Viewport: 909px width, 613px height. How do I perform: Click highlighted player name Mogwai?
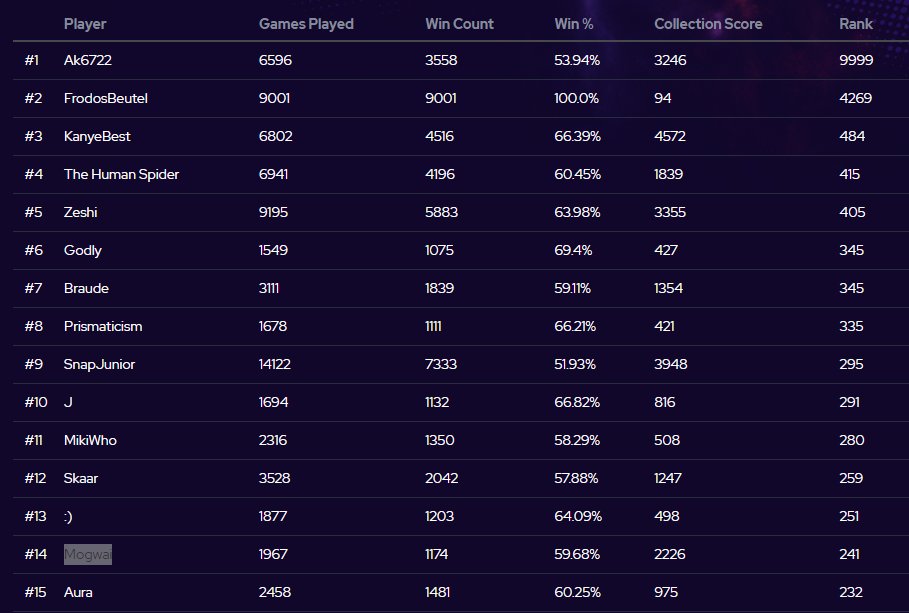[88, 554]
